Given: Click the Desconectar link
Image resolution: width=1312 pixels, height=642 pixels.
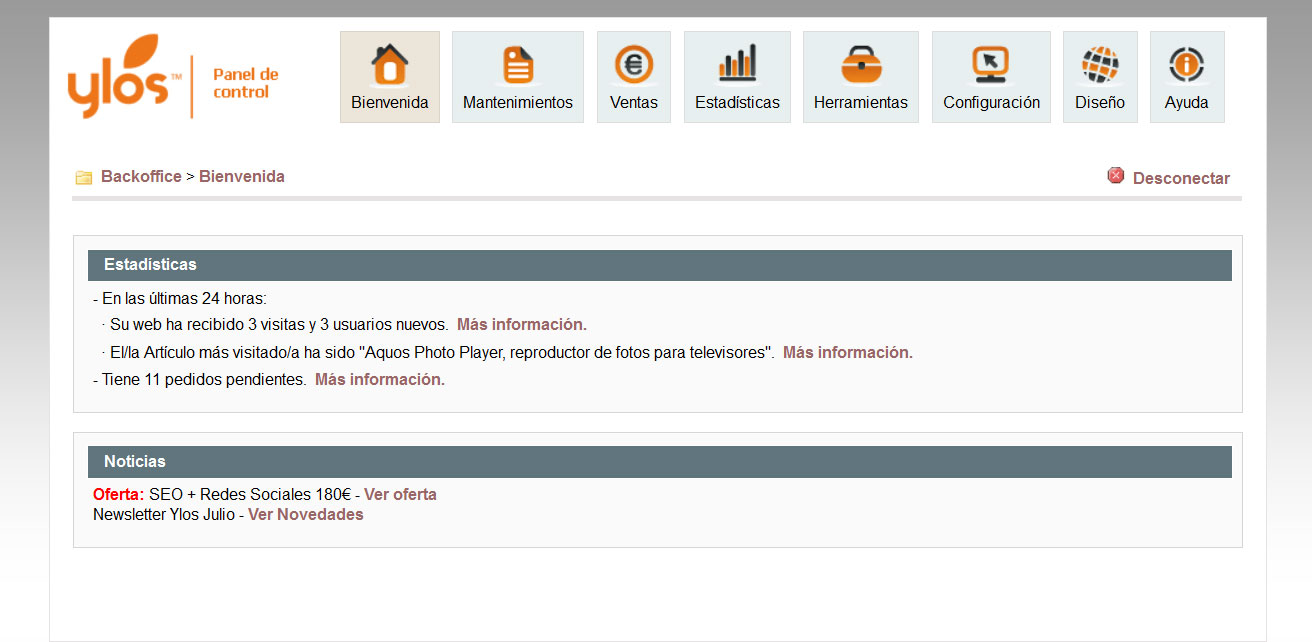Looking at the screenshot, I should pos(1181,179).
